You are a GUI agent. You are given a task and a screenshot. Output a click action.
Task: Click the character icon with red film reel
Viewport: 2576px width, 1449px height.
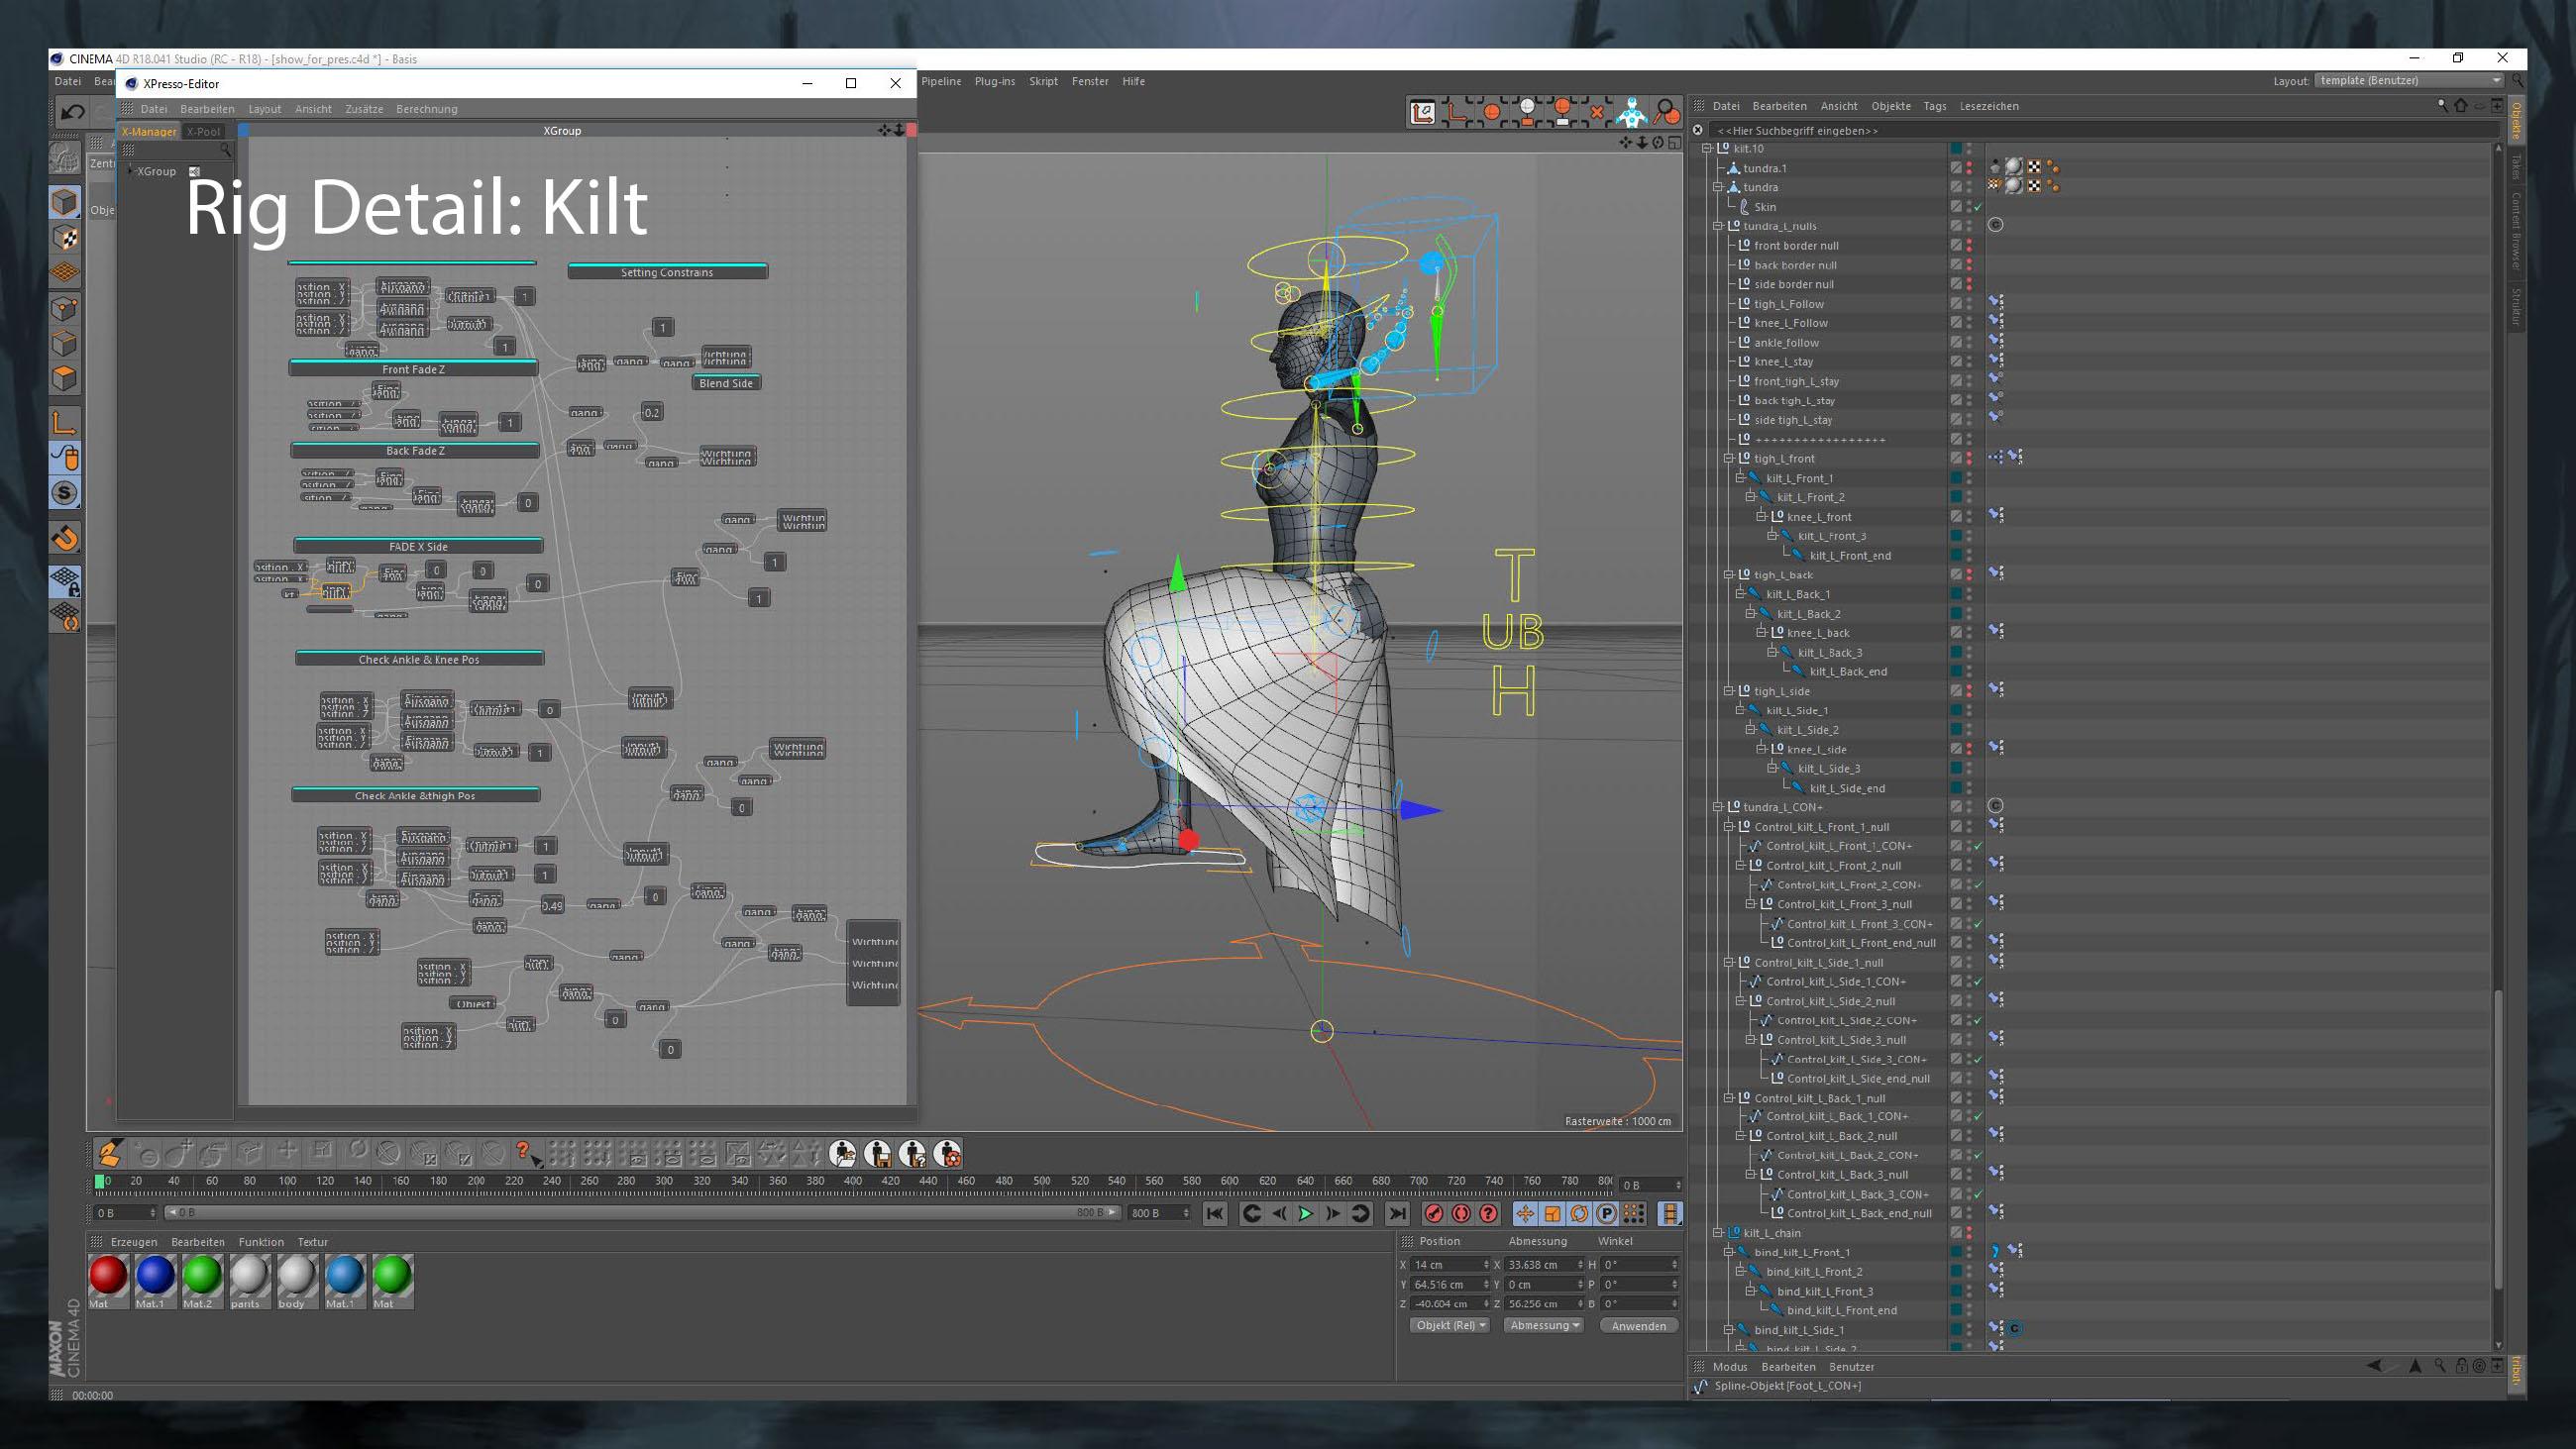(x=948, y=1154)
